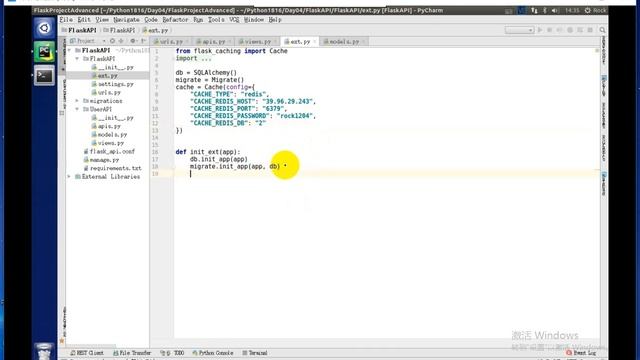The height and width of the screenshot is (360, 640).
Task: Open the Window menu
Action: click(x=253, y=20)
